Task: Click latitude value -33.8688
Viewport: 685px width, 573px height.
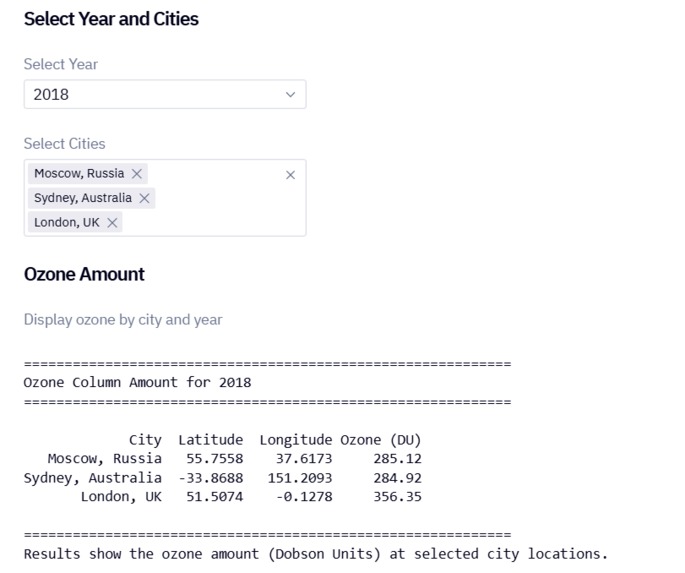Action: click(x=211, y=478)
